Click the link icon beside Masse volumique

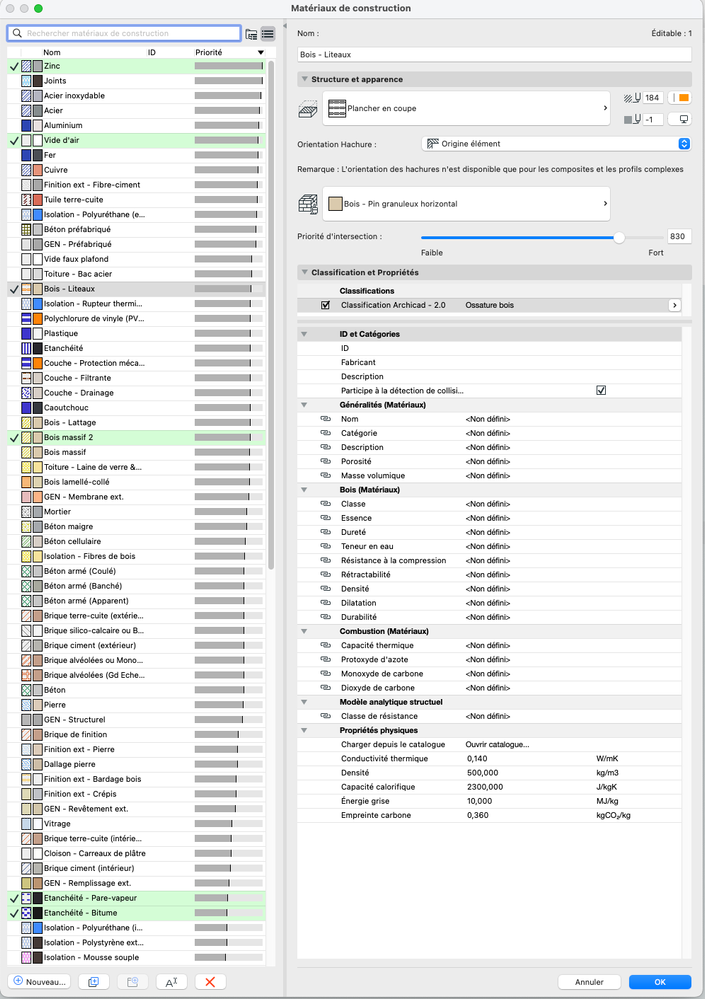coord(325,475)
